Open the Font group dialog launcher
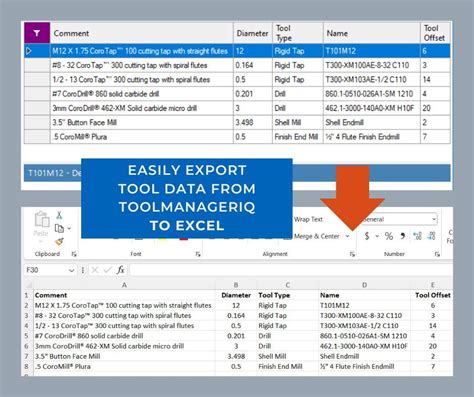This screenshot has height=397, width=474. (198, 254)
